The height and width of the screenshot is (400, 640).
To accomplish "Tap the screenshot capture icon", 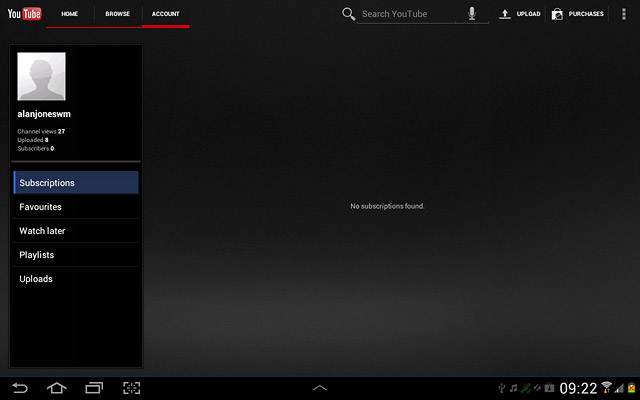I will pyautogui.click(x=131, y=388).
